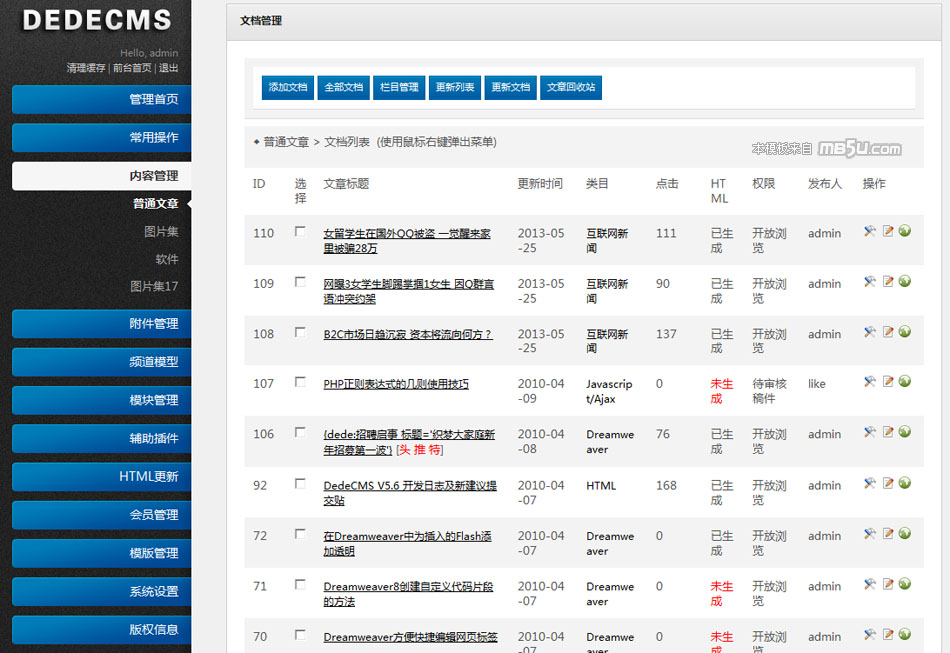This screenshot has width=950, height=653.
Task: Click the tools icon for article 110
Action: pos(870,231)
